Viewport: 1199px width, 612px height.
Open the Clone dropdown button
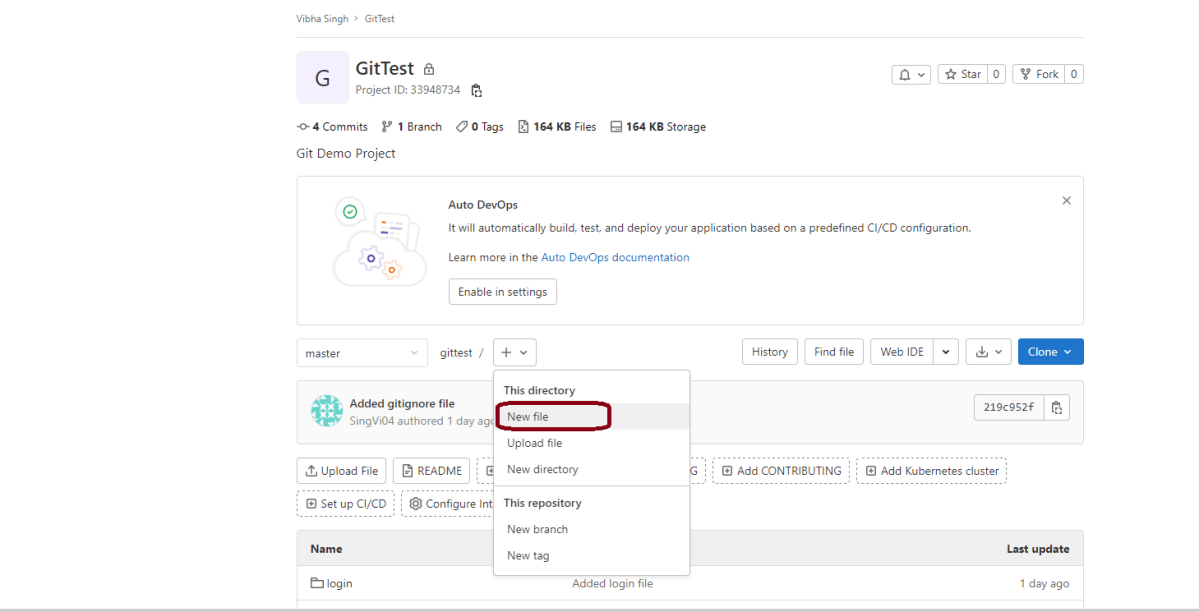(1050, 352)
